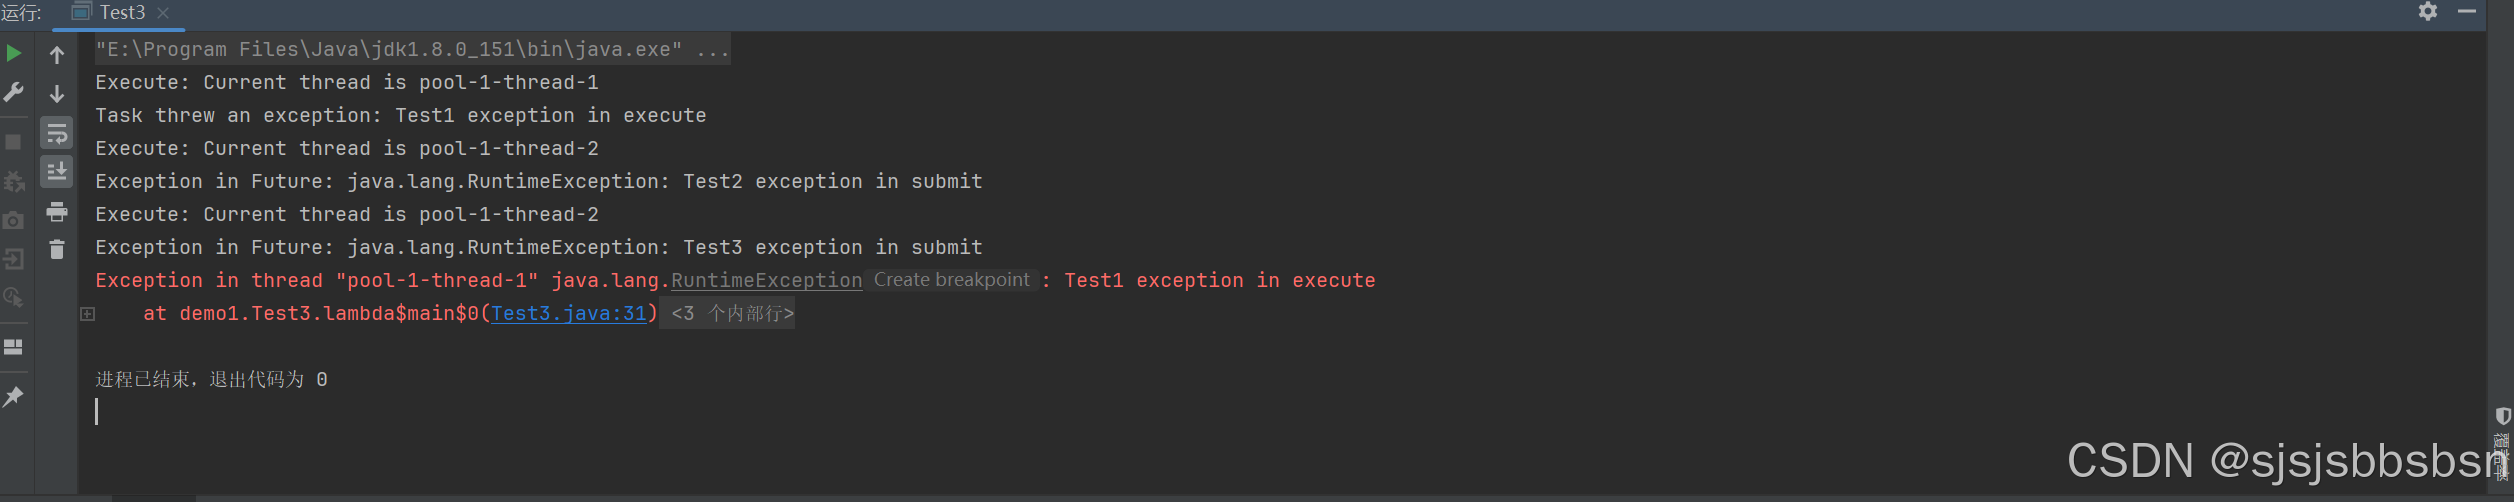This screenshot has height=502, width=2514.
Task: Print the console output
Action: (x=57, y=211)
